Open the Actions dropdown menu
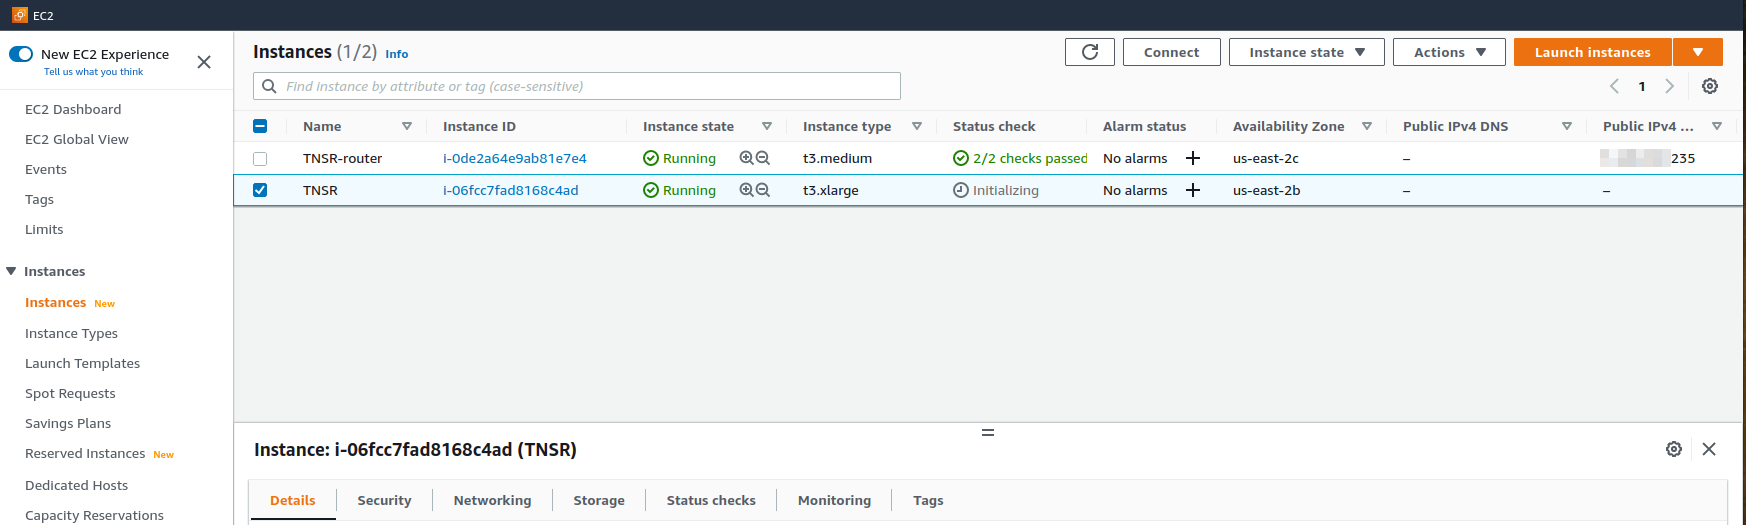This screenshot has height=525, width=1746. point(1448,52)
